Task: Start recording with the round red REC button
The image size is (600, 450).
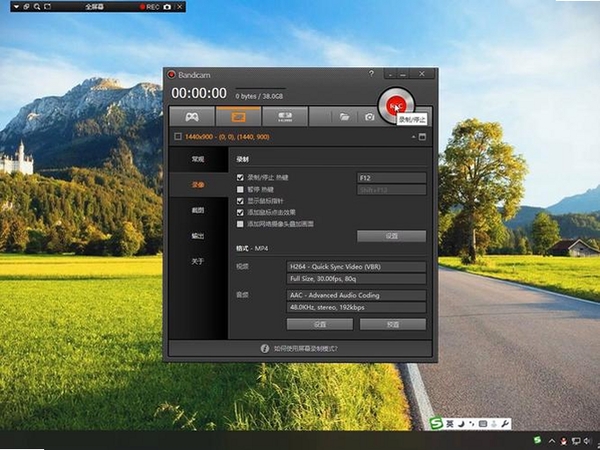Action: 396,106
